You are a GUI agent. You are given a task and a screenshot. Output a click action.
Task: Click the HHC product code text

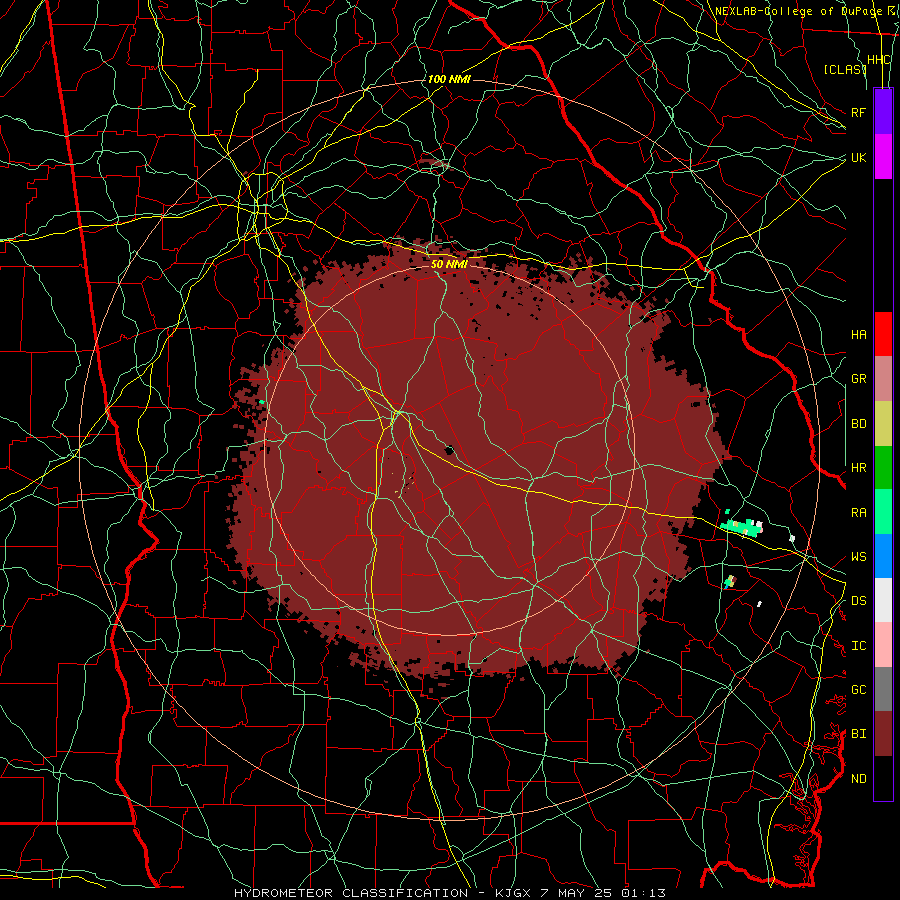click(x=878, y=60)
